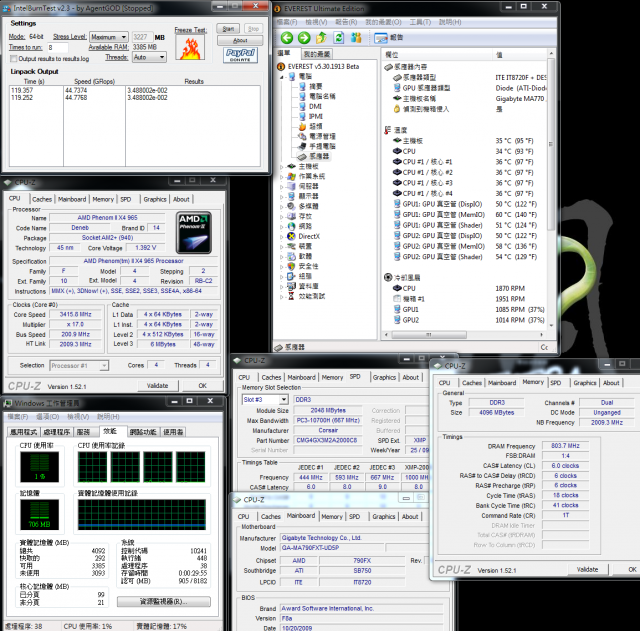The image size is (640, 631).
Task: Switch to 我的最愛 tab in EVEREST left pane
Action: pyautogui.click(x=316, y=53)
